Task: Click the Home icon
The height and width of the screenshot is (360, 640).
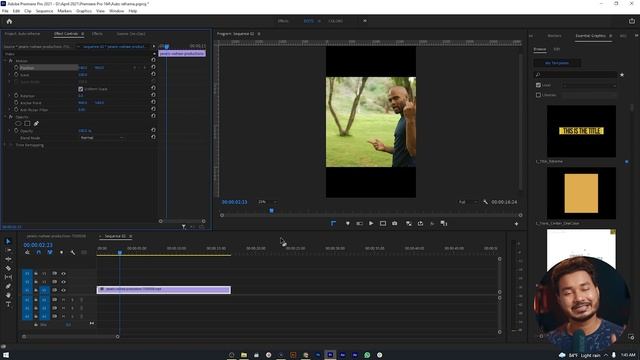Action: click(9, 21)
